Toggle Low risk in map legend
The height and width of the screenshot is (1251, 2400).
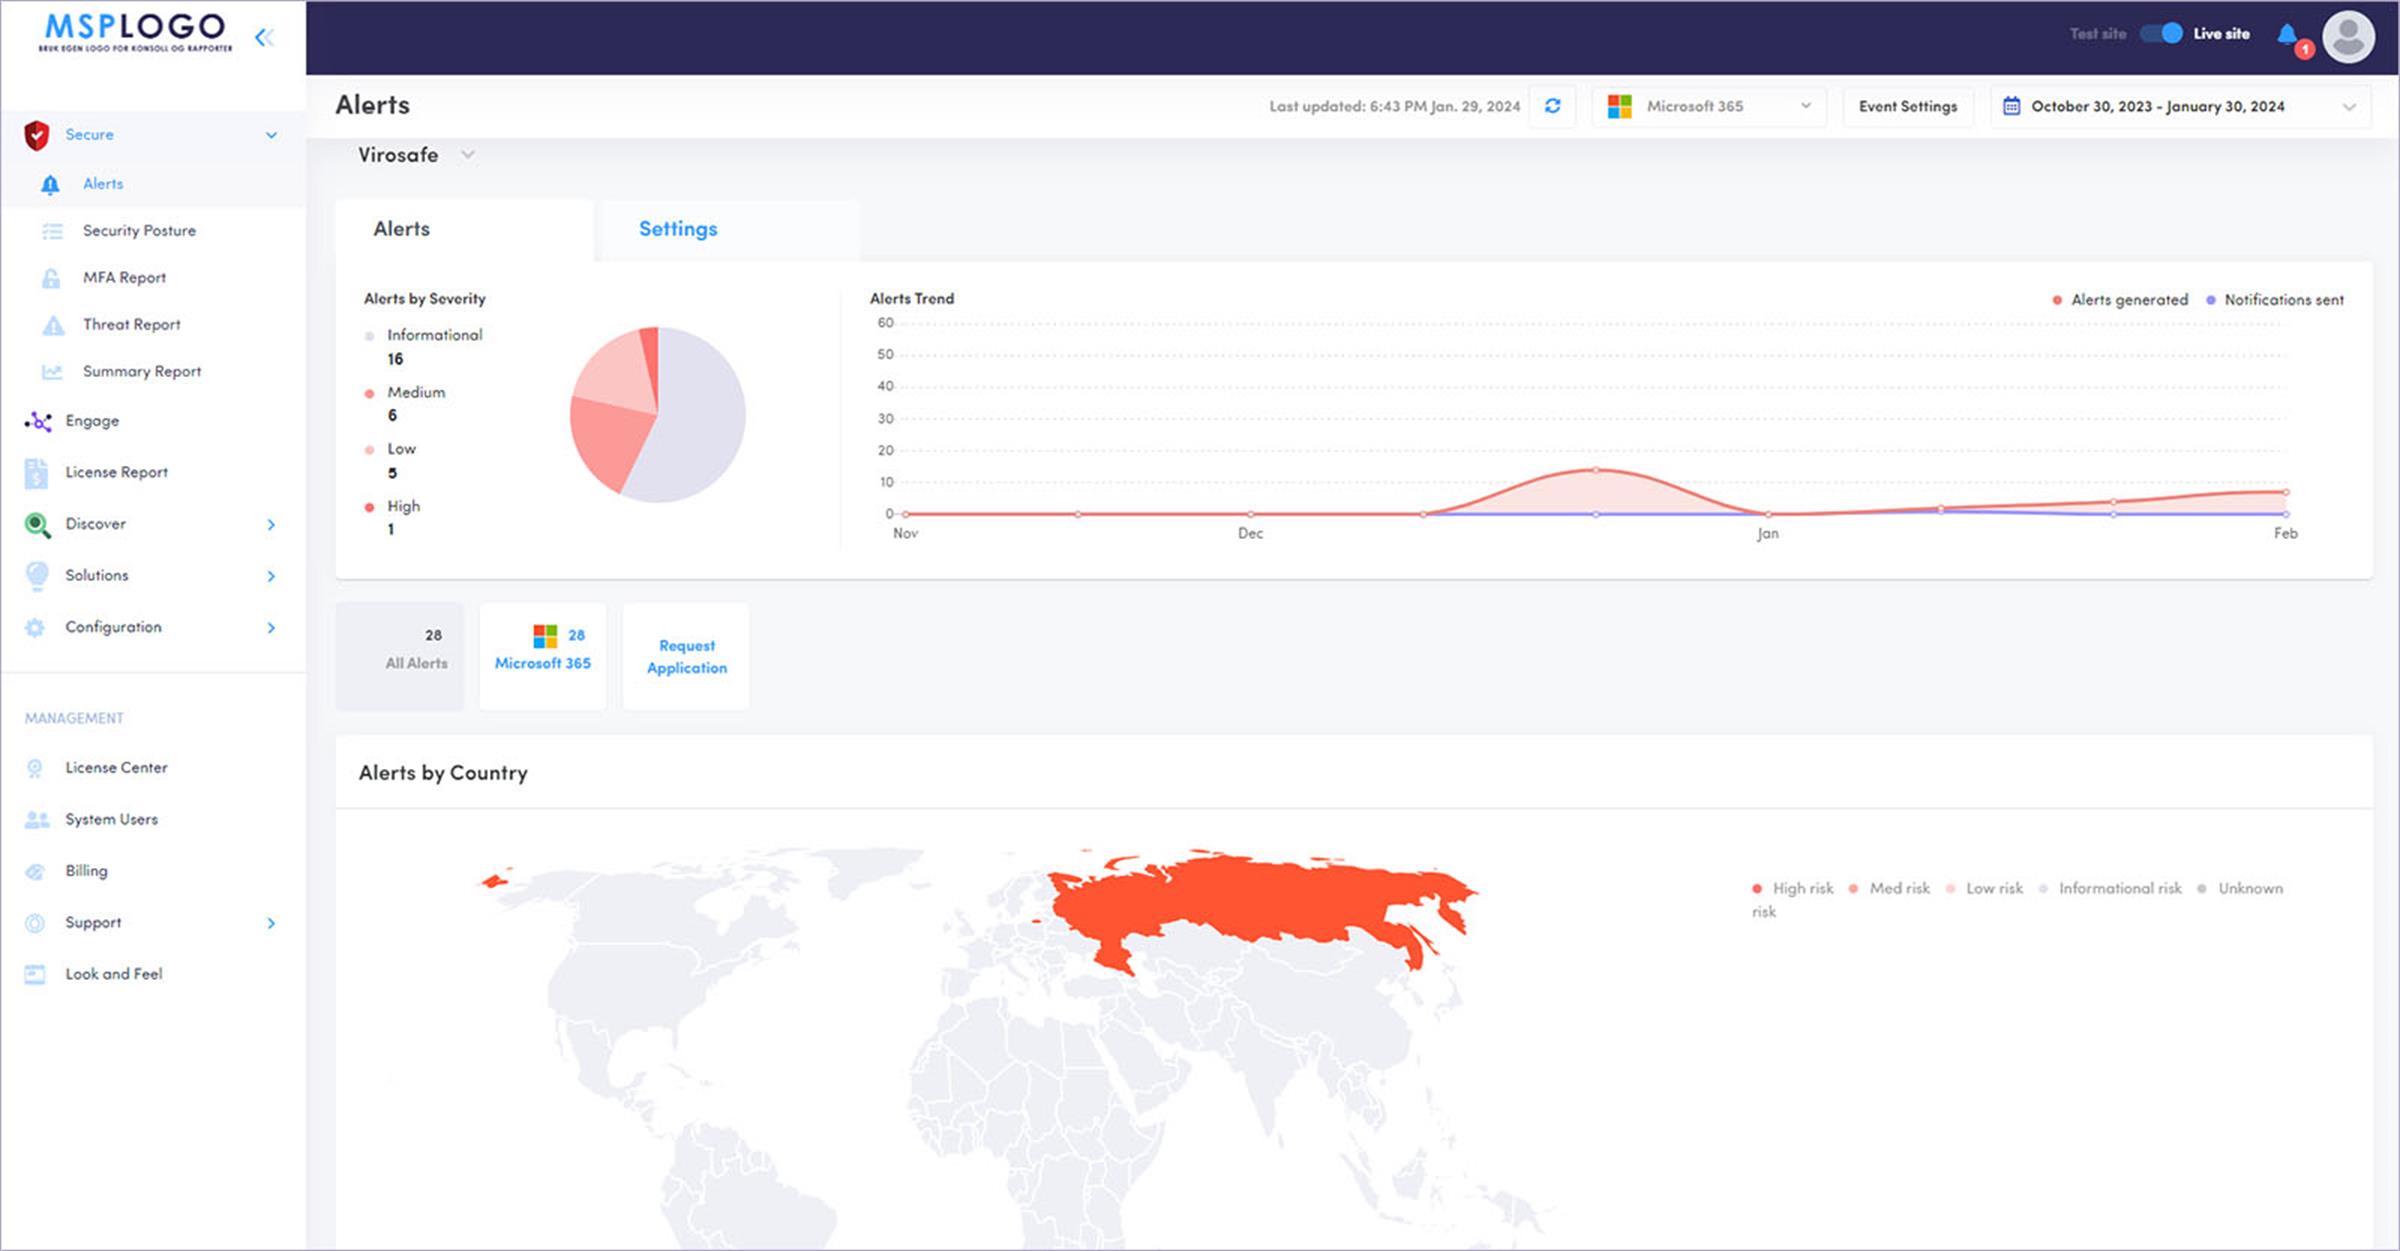click(1985, 888)
